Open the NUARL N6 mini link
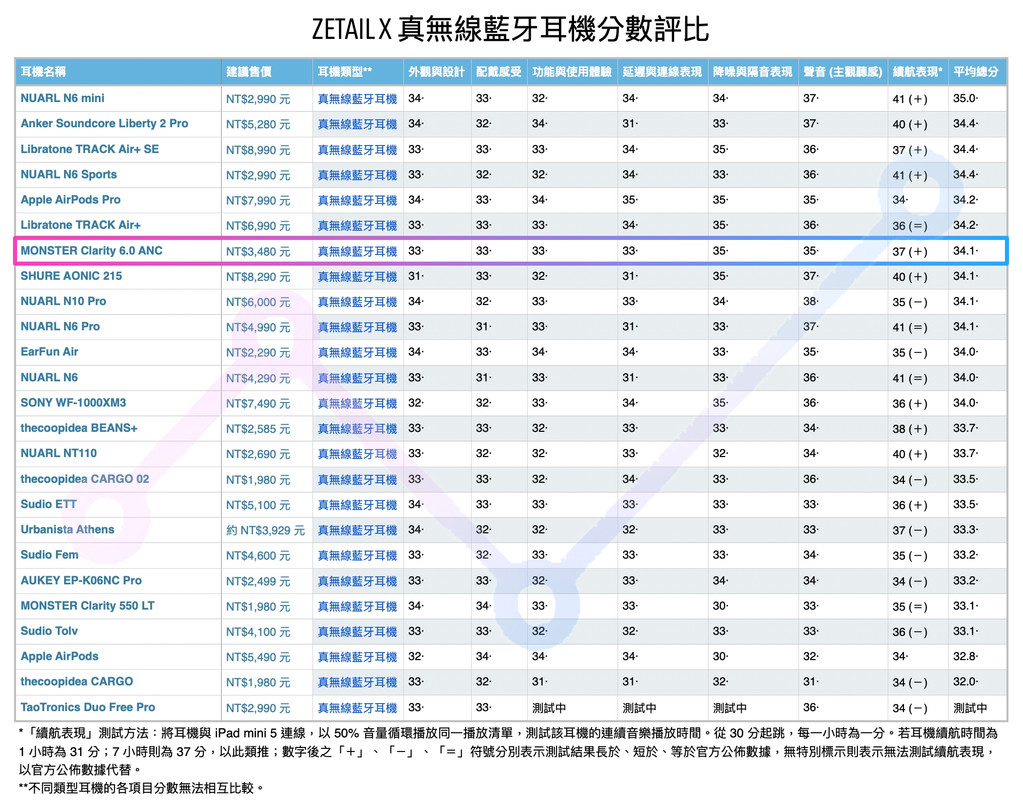Image resolution: width=1023 pixels, height=800 pixels. [x=62, y=99]
